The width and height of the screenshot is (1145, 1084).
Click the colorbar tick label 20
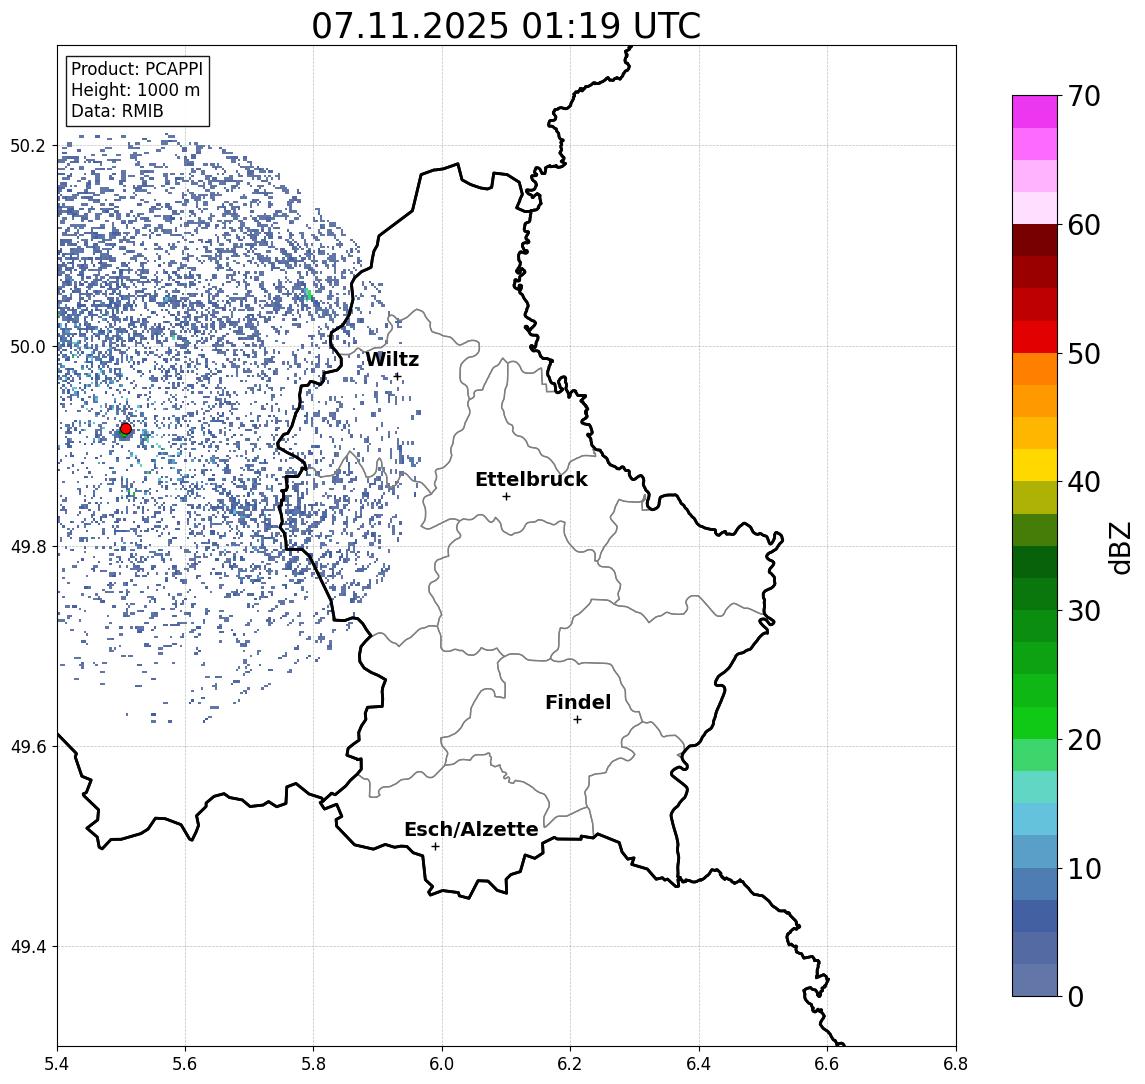click(x=1084, y=739)
